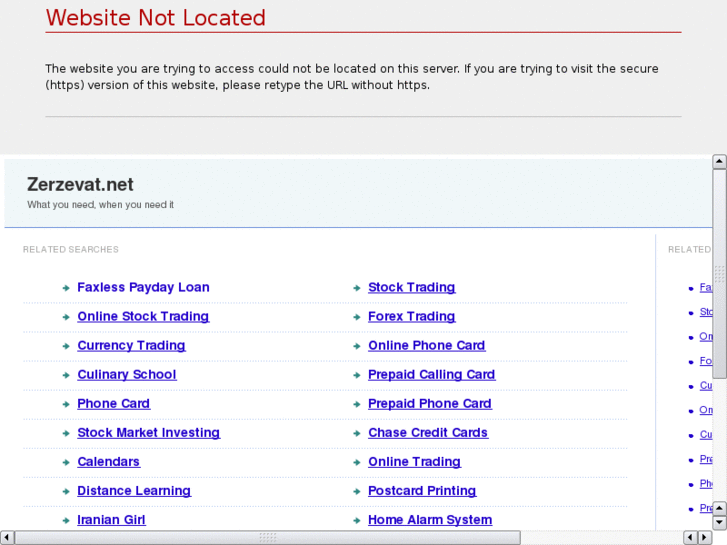Screen dimensions: 727x545
Task: Click the Zerzevat.net site title
Action: pyautogui.click(x=80, y=185)
